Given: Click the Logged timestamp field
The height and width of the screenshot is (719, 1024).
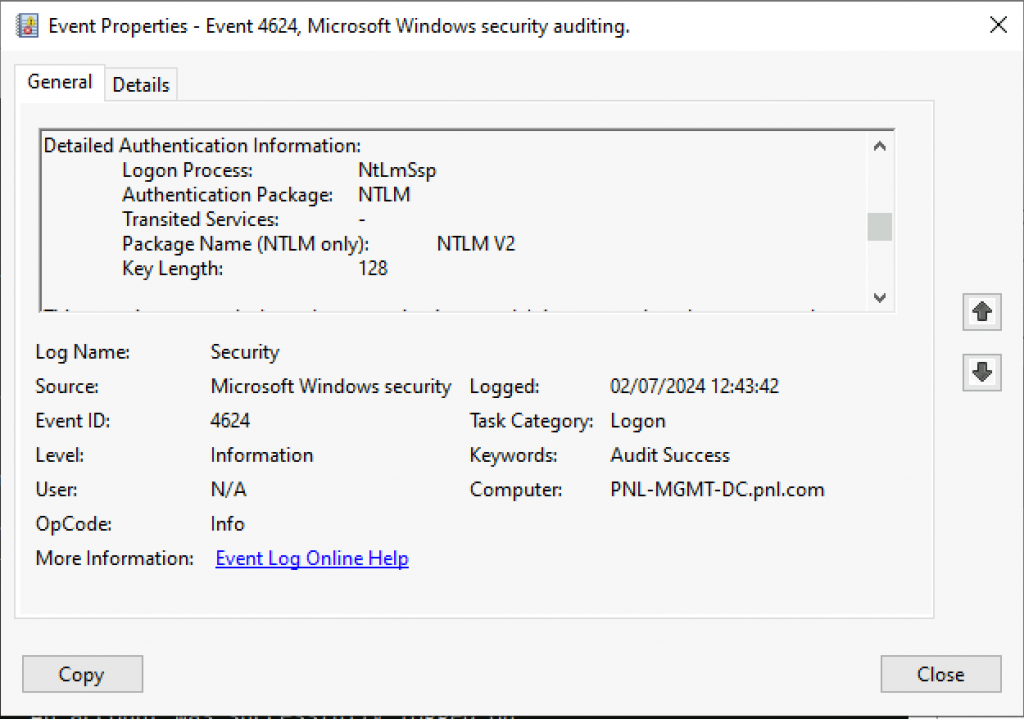Looking at the screenshot, I should click(694, 386).
